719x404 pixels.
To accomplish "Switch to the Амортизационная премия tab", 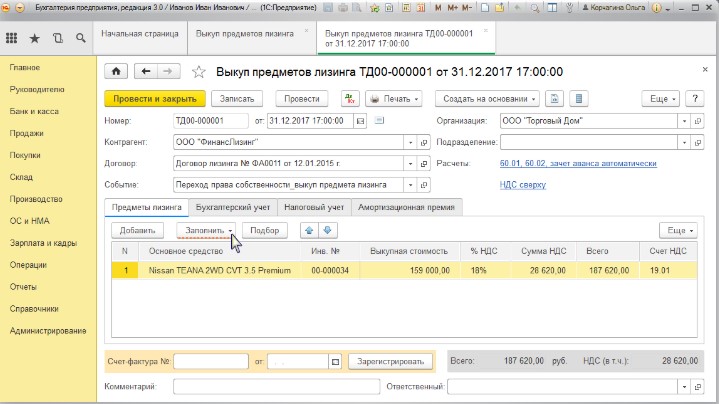I will pos(407,207).
